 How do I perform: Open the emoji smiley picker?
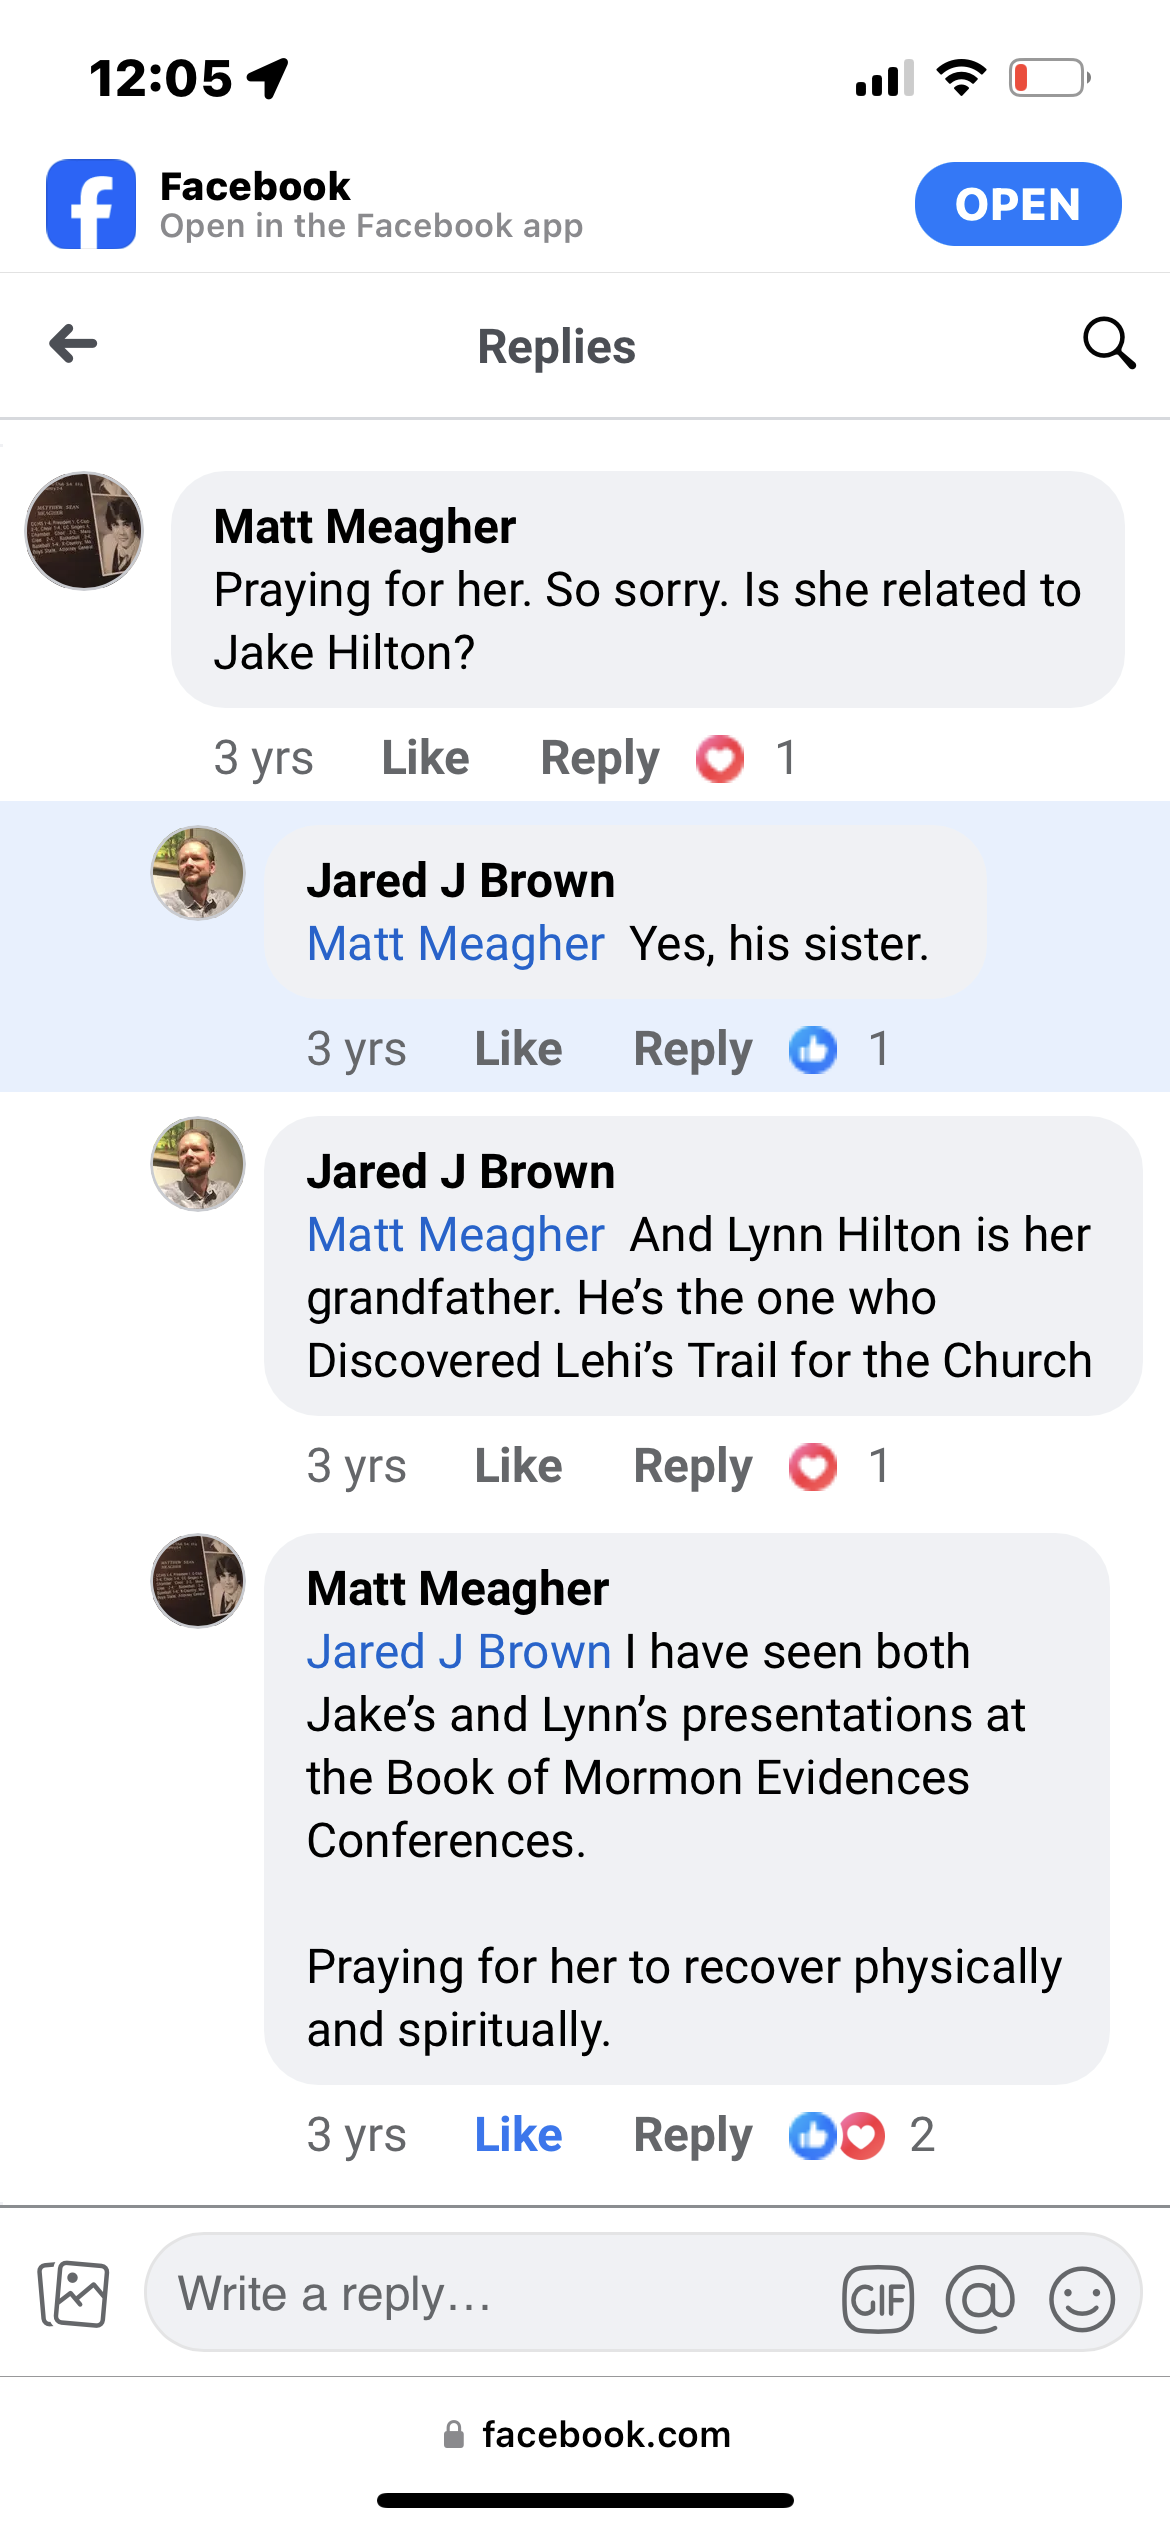1081,2298
